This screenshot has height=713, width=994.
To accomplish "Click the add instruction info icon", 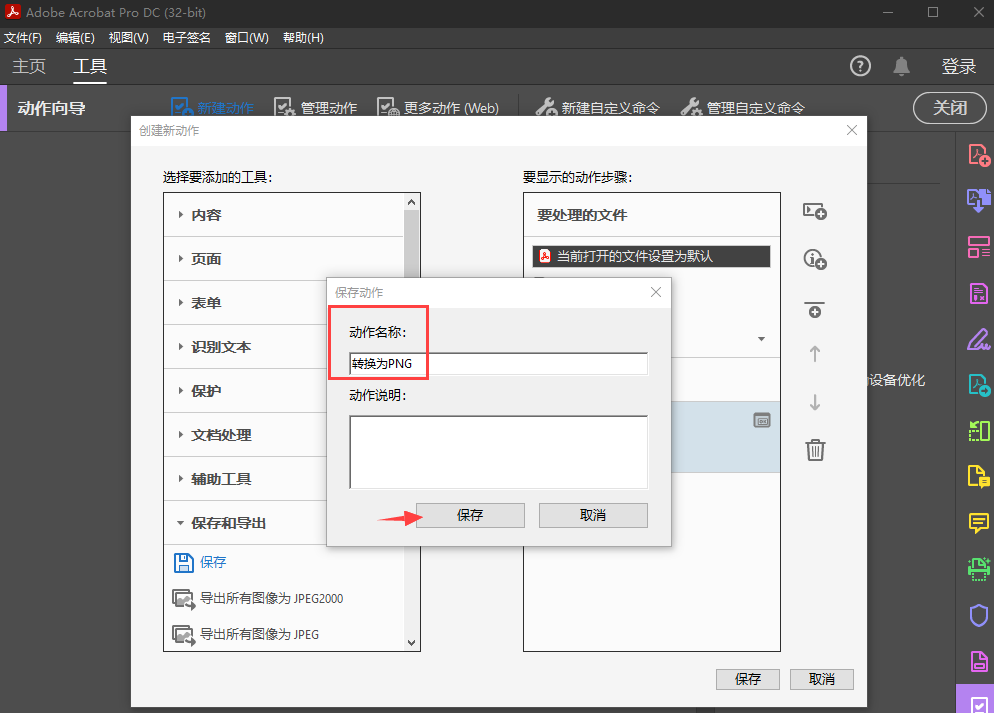I will point(815,260).
